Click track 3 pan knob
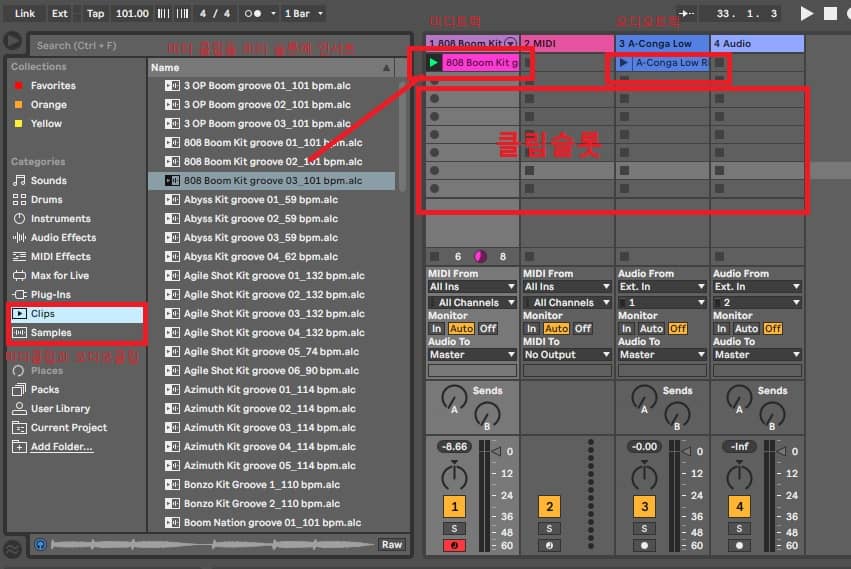 click(x=644, y=476)
